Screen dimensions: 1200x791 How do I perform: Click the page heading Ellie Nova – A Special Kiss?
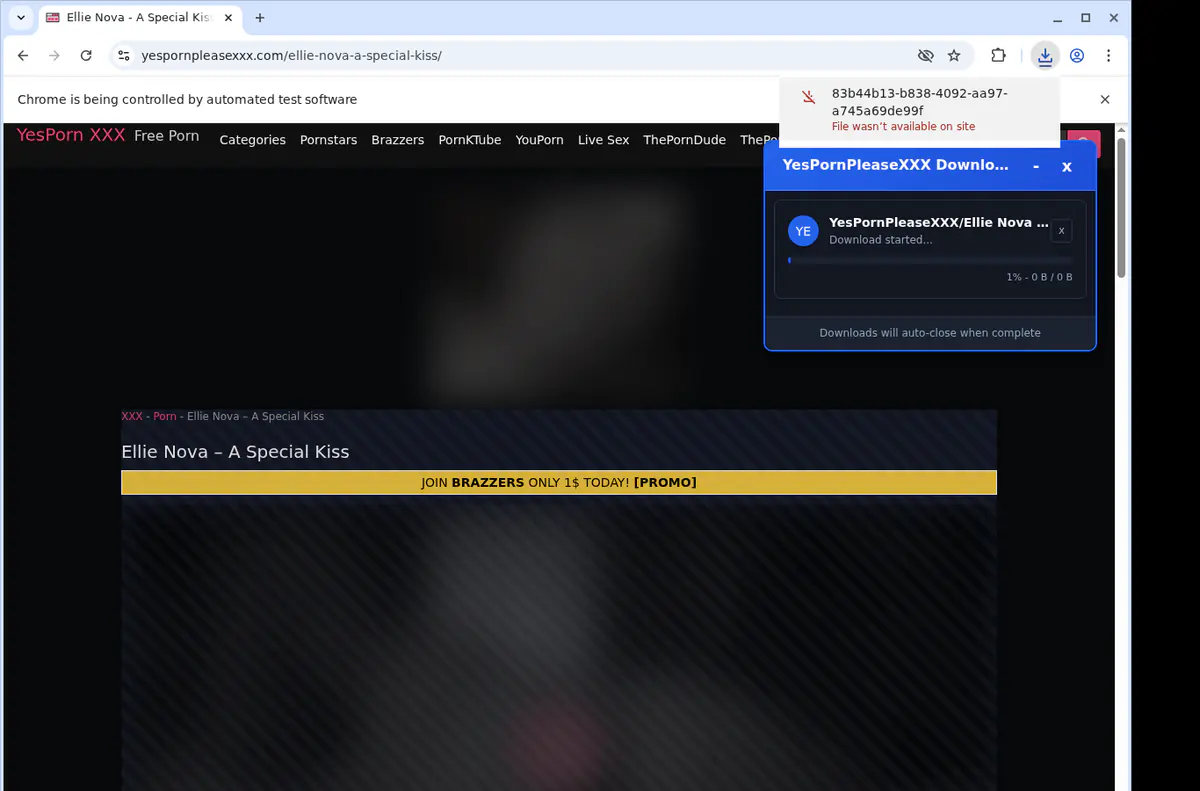(x=235, y=452)
